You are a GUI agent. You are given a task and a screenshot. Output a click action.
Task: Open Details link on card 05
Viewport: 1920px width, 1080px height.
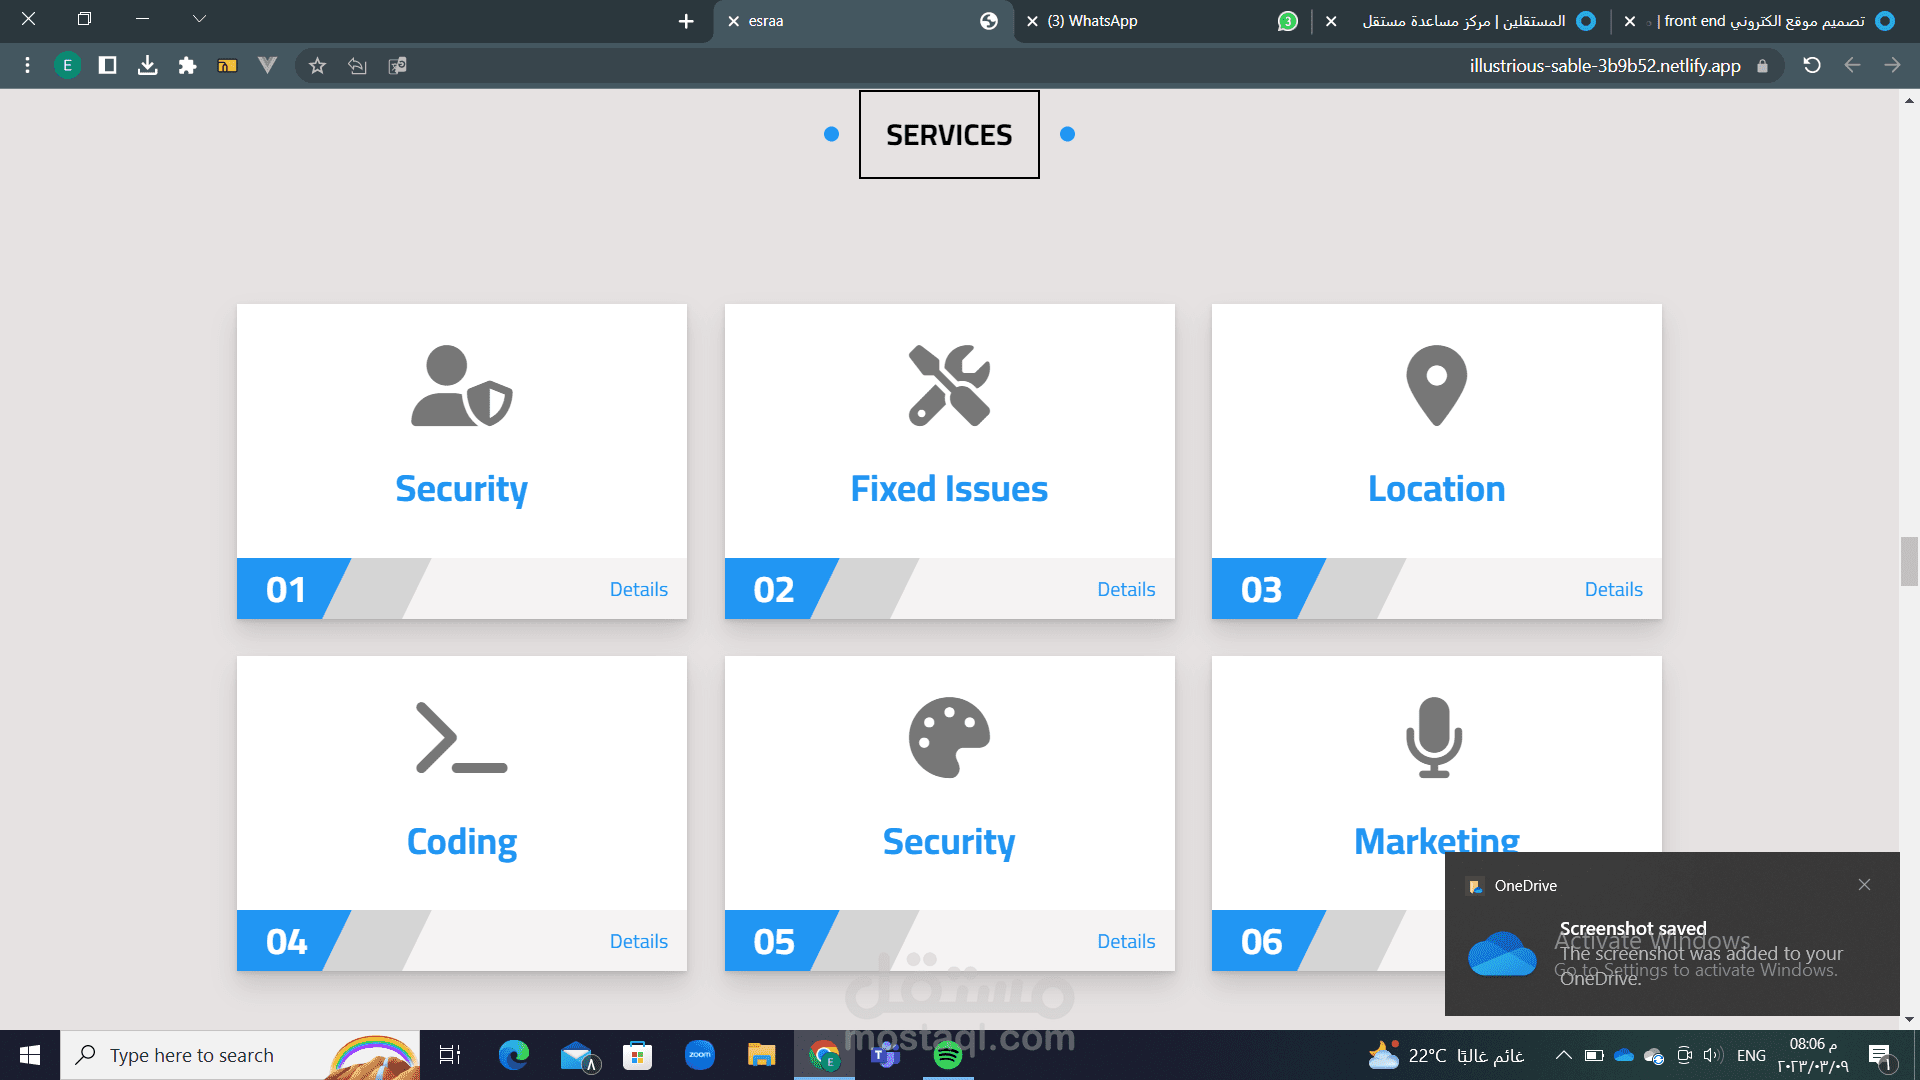(x=1126, y=941)
